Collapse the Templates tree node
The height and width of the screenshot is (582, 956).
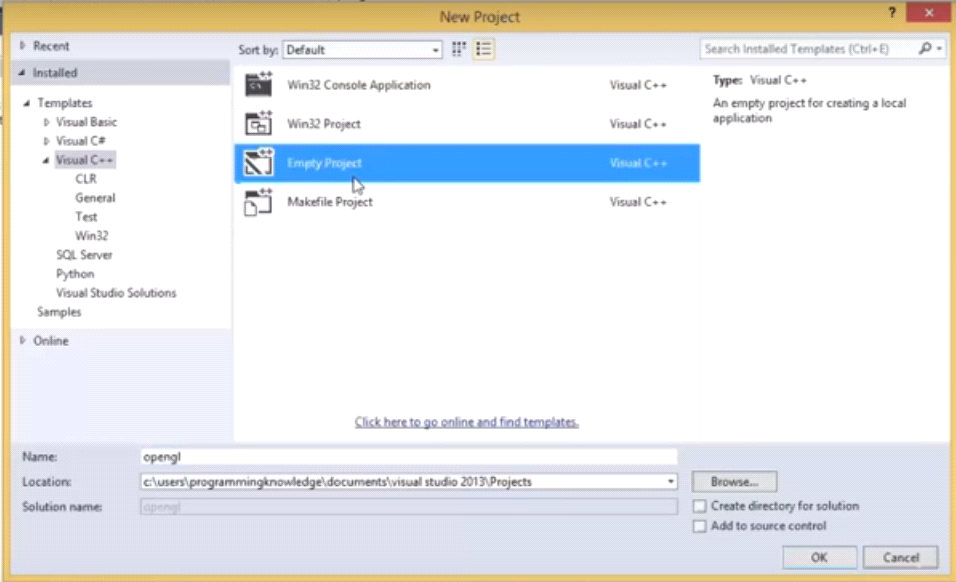point(27,103)
